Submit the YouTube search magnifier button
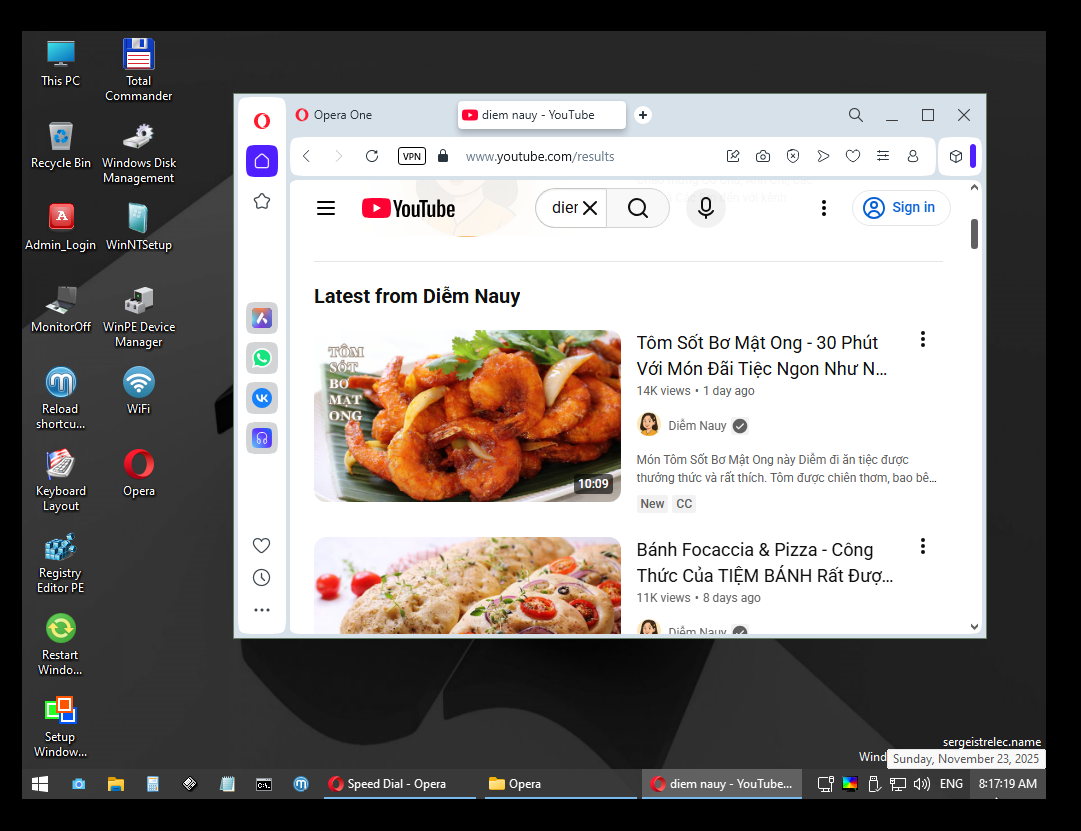This screenshot has width=1081, height=831. [638, 208]
